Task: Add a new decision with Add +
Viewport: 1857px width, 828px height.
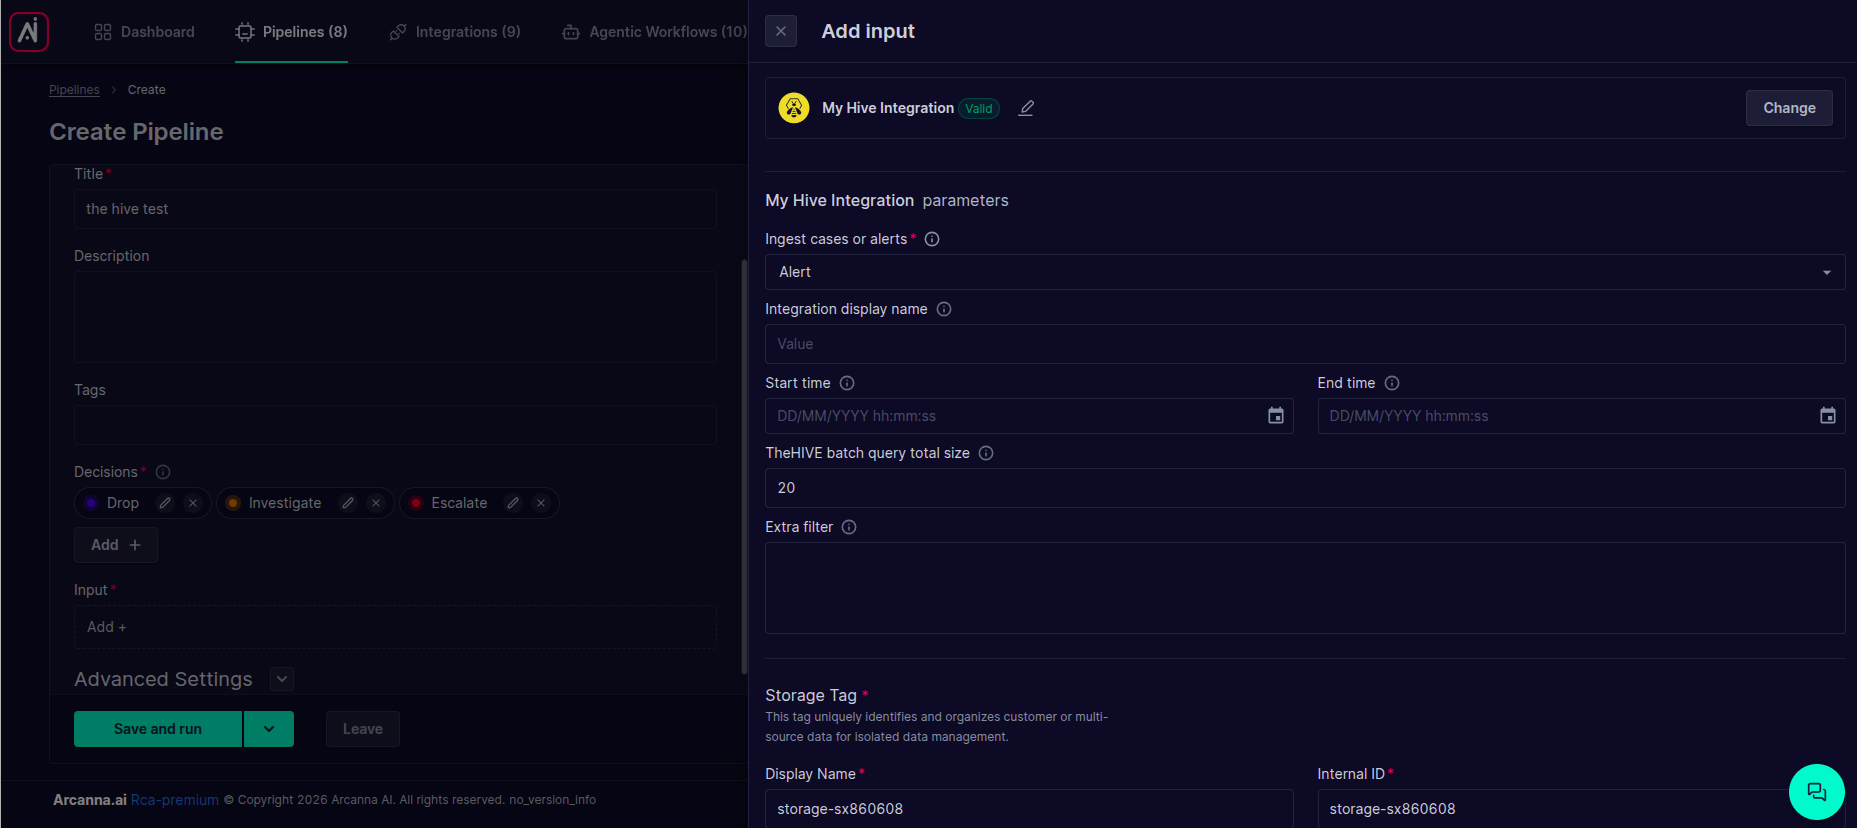Action: 116,545
